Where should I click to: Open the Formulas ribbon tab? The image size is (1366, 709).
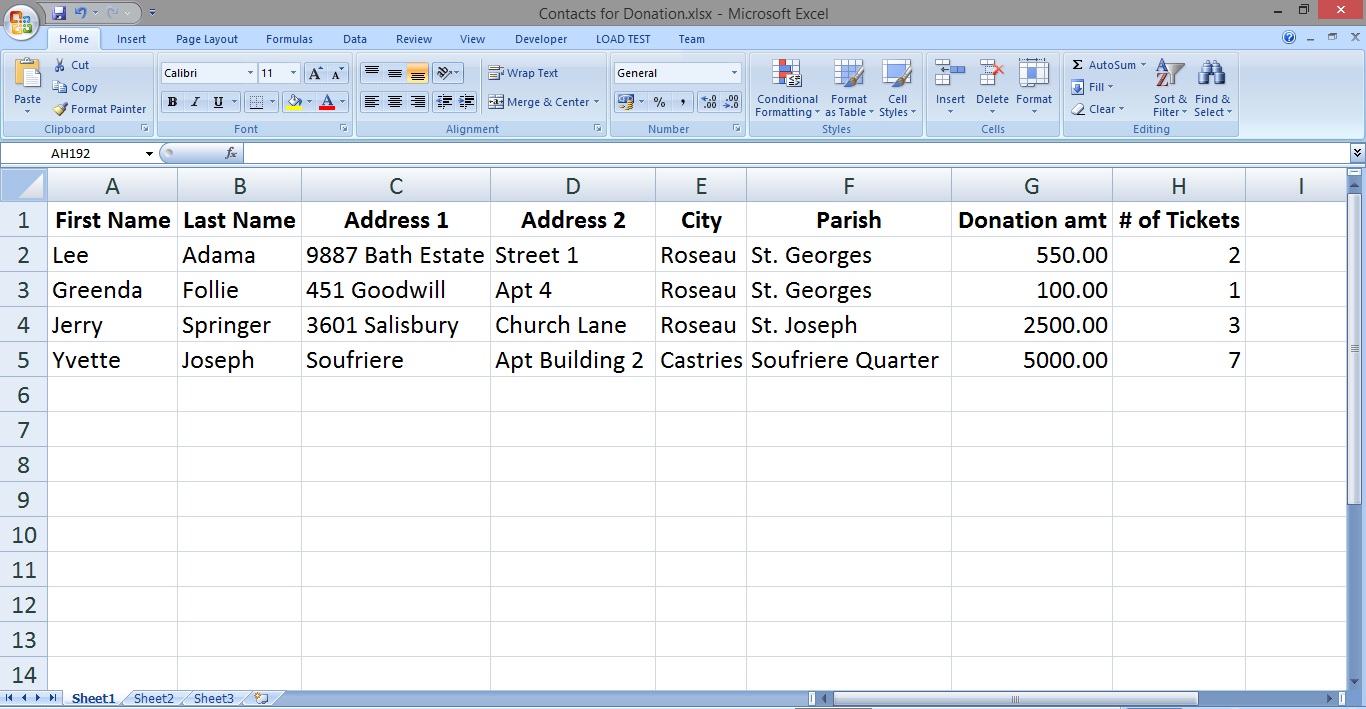[x=289, y=39]
